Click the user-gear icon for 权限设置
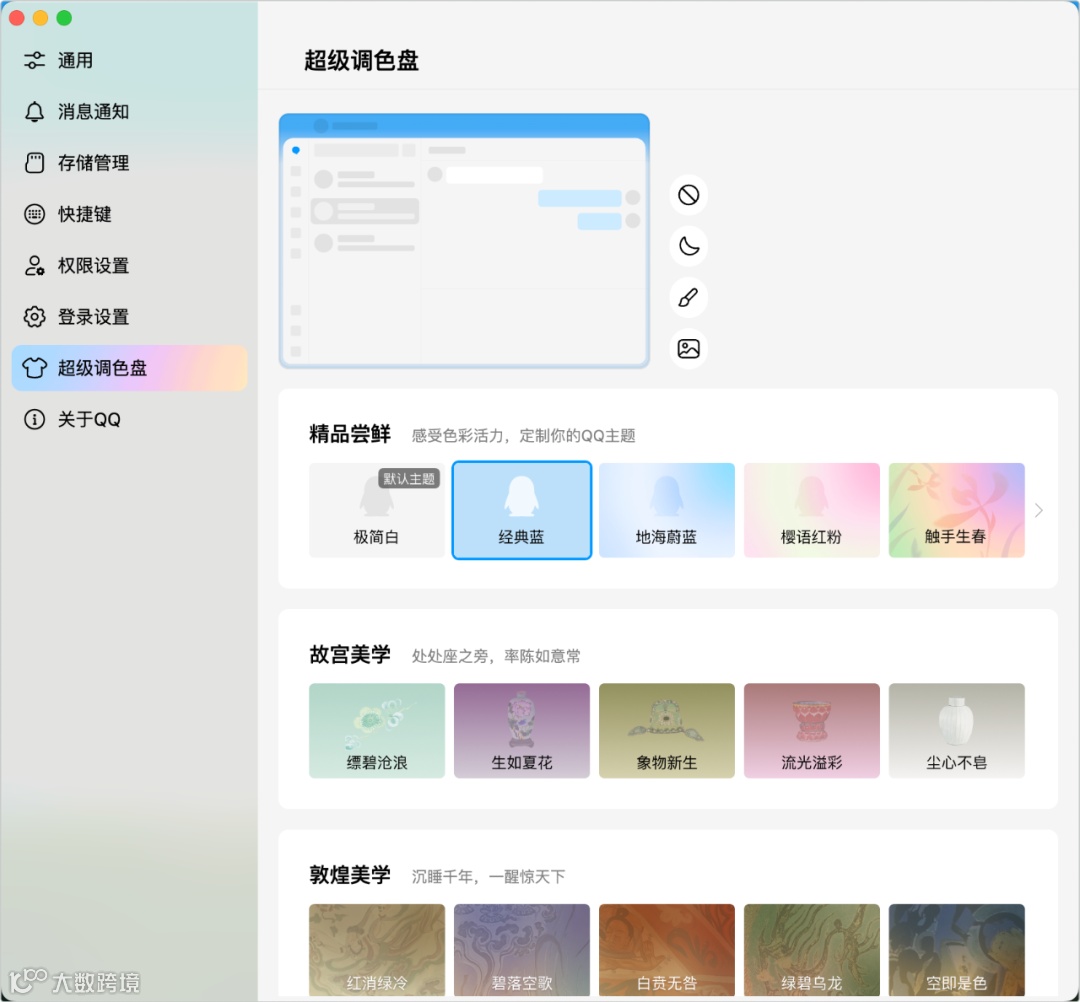Screen dimensions: 1080x1002 [x=34, y=265]
